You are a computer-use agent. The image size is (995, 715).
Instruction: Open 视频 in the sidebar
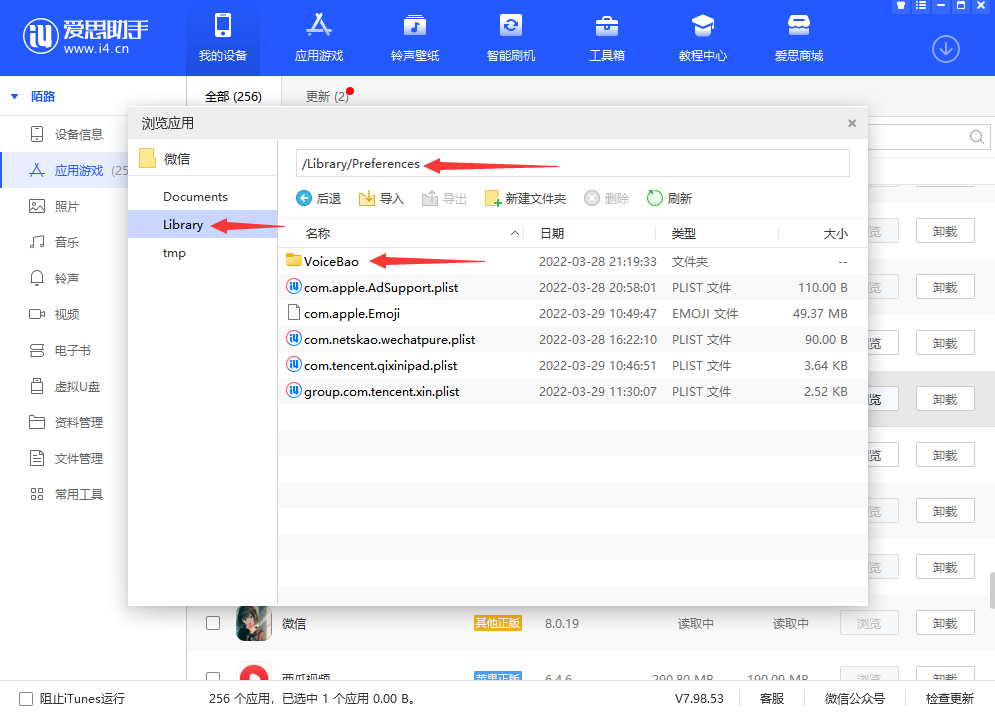tap(54, 314)
